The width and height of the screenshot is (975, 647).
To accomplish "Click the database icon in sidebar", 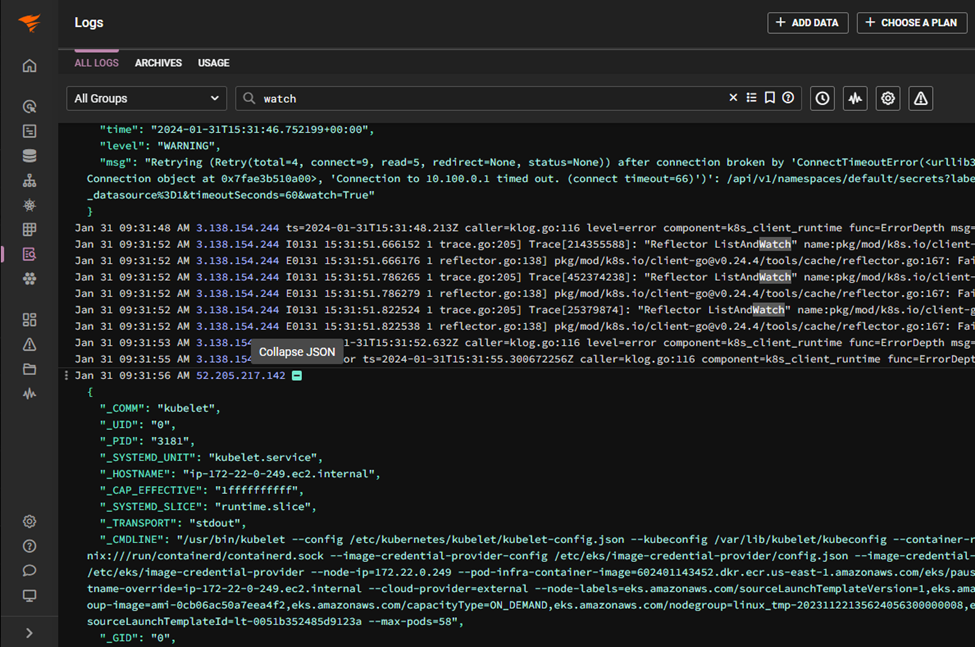I will (29, 156).
